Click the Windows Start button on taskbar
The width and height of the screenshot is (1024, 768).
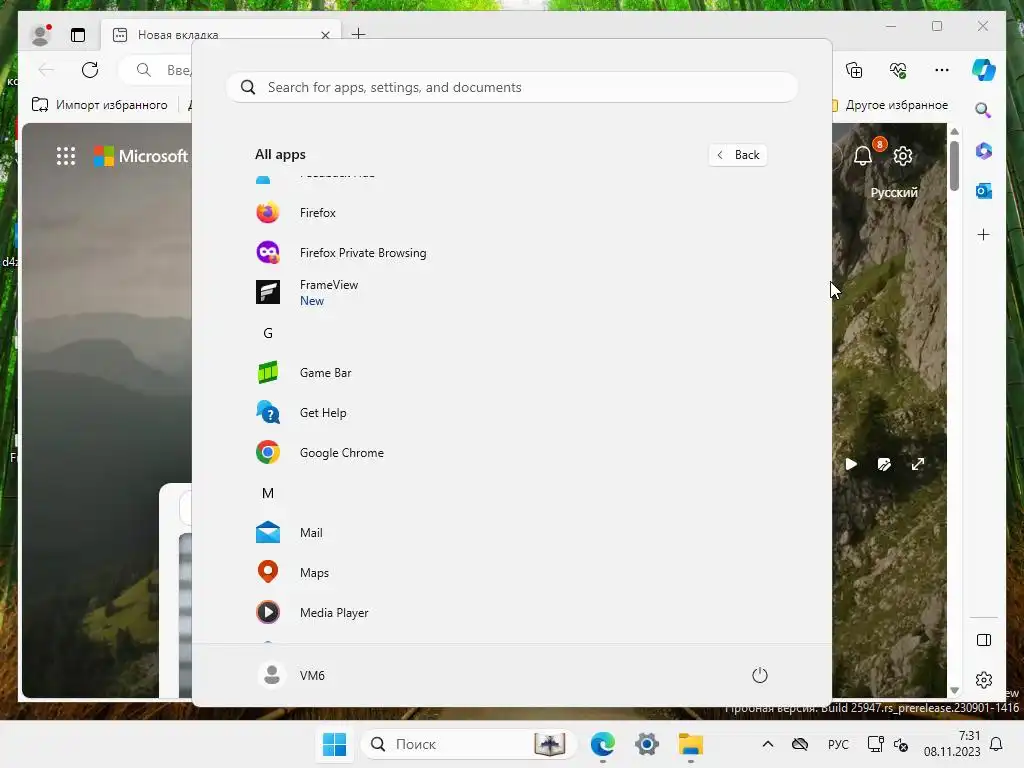pyautogui.click(x=334, y=744)
